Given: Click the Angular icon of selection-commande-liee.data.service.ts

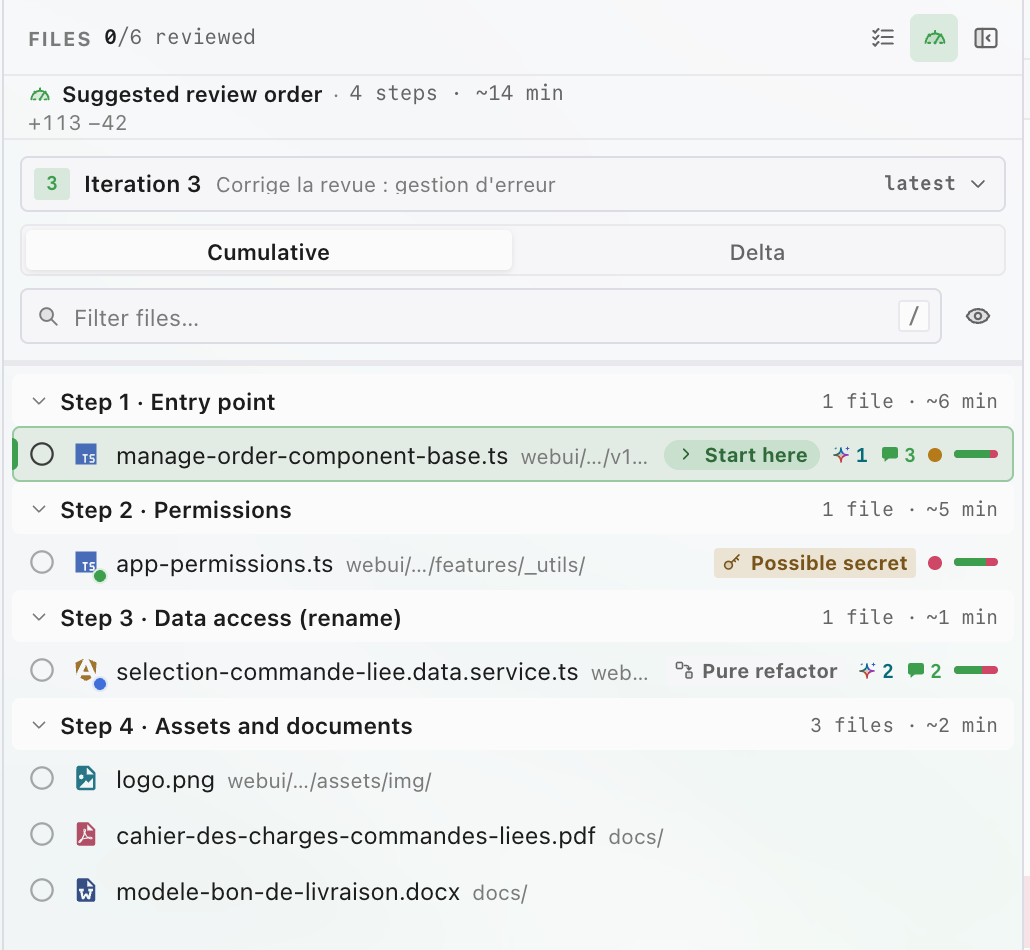Looking at the screenshot, I should tap(86, 670).
